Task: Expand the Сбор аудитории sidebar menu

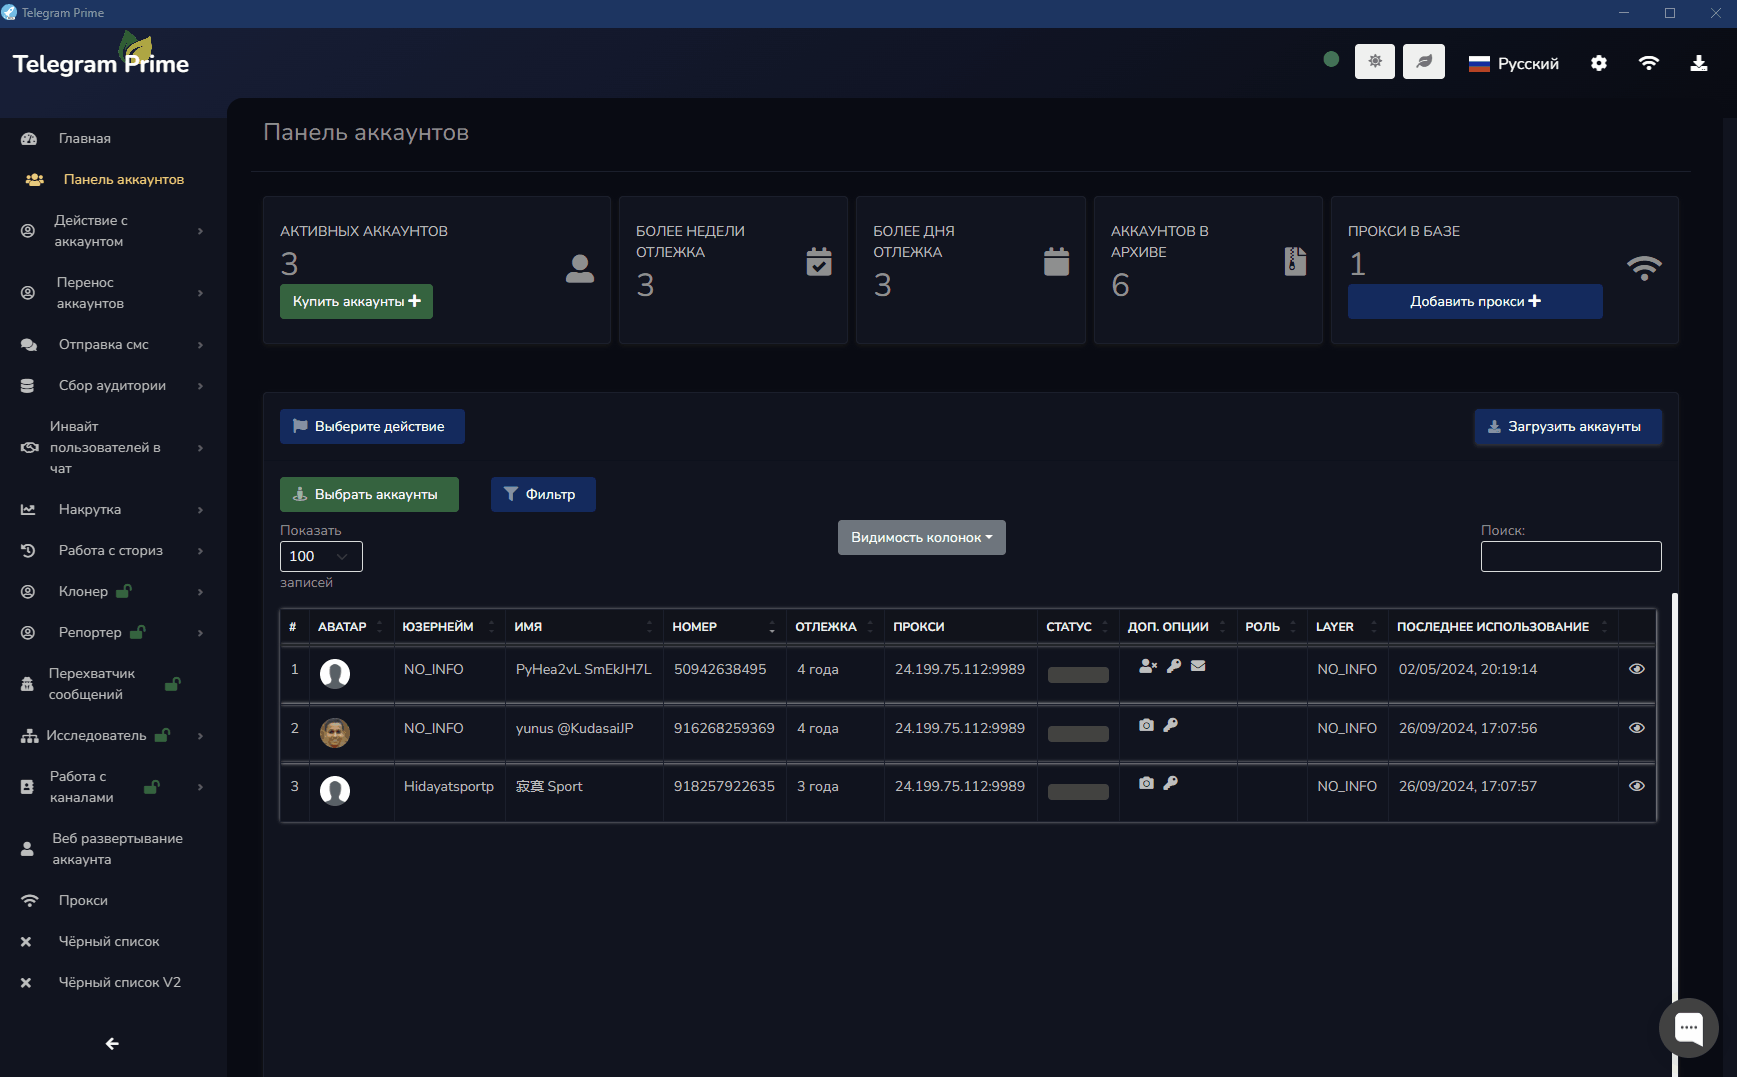Action: click(112, 385)
